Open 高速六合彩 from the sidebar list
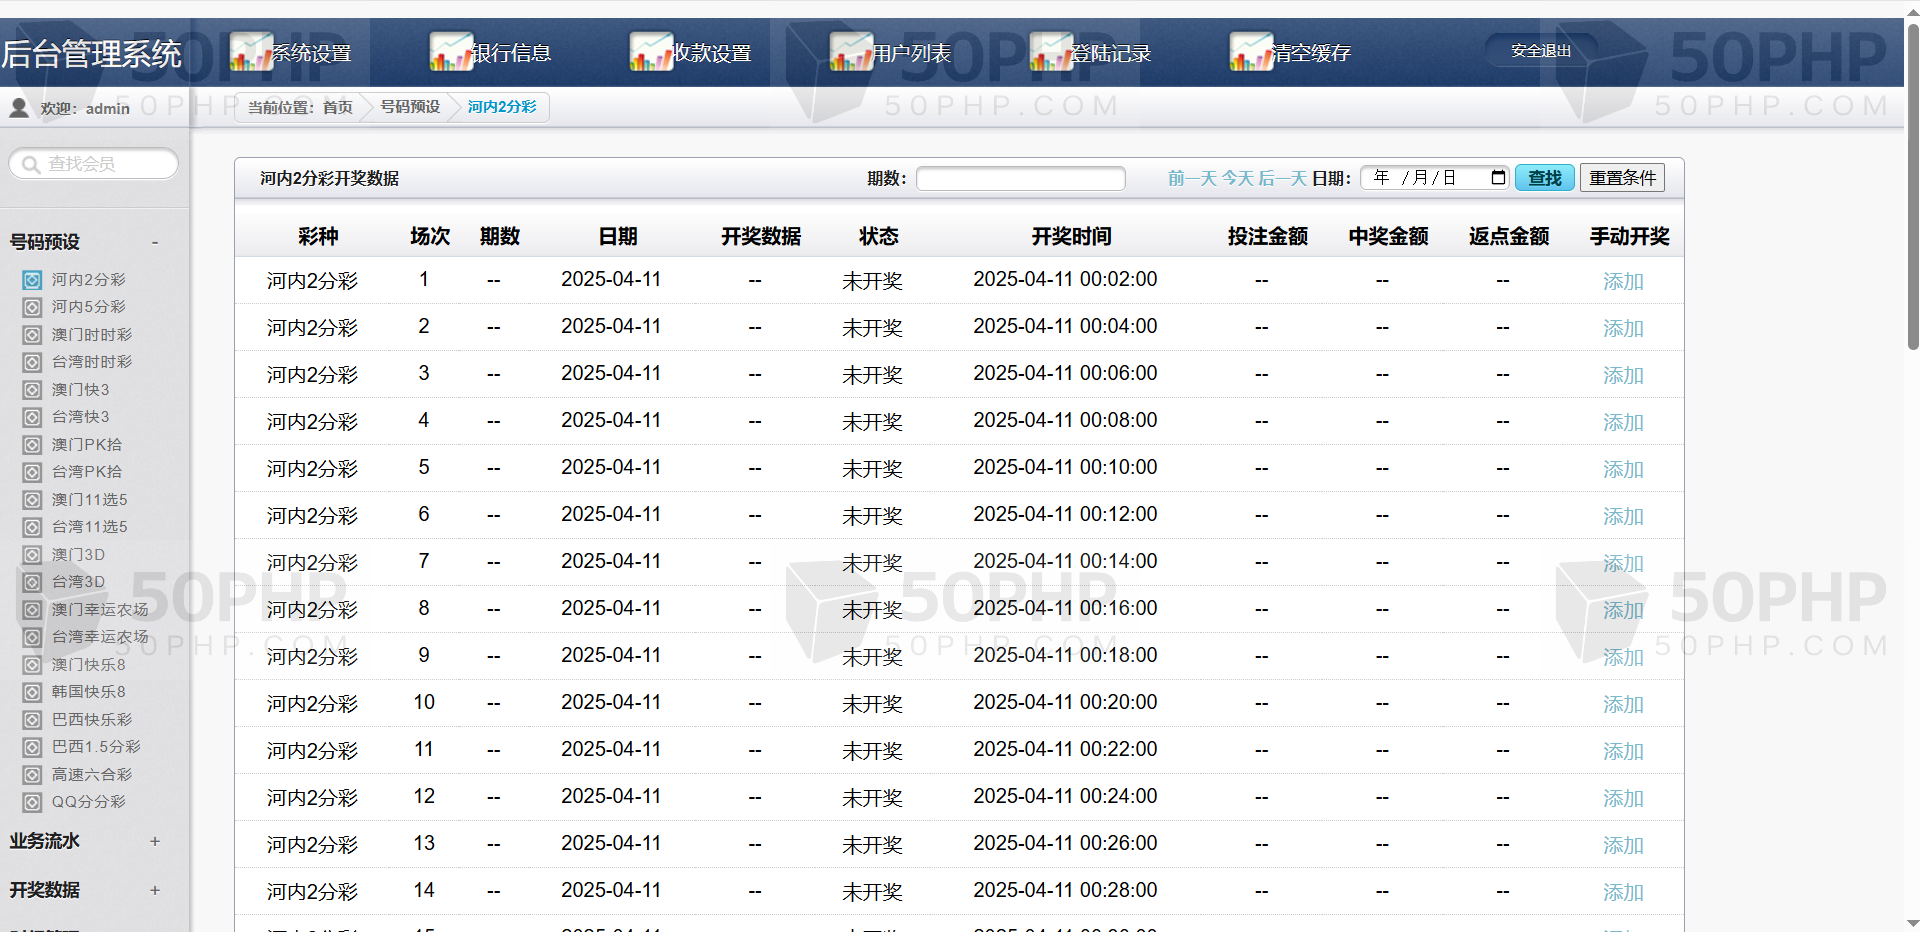Viewport: 1920px width, 932px height. point(91,774)
